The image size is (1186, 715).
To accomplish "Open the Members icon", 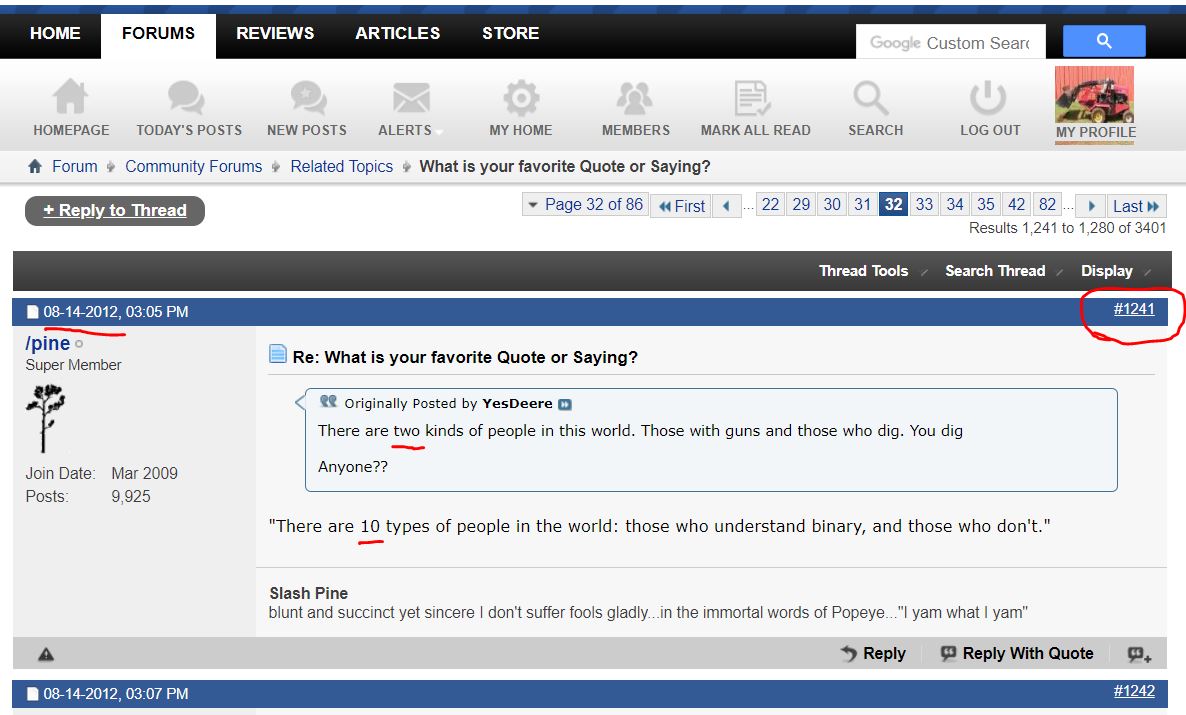I will point(635,99).
